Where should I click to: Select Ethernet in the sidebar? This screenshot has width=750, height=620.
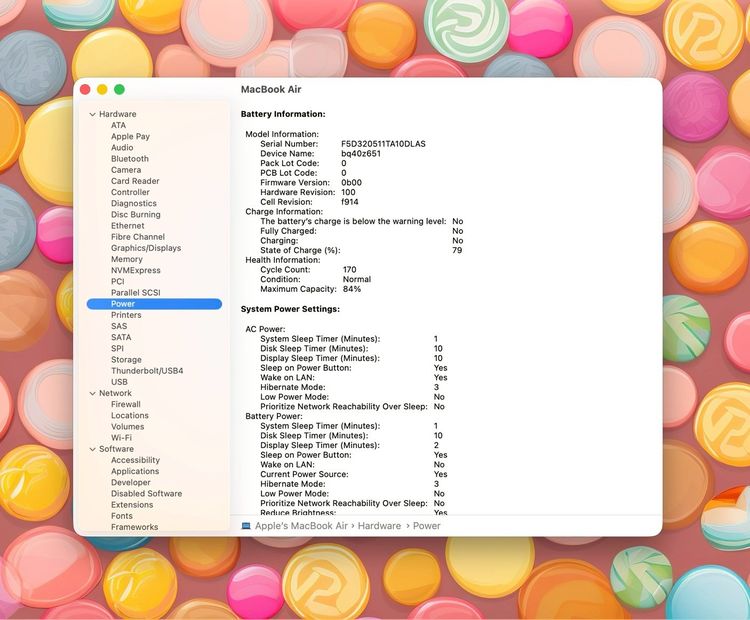[128, 226]
